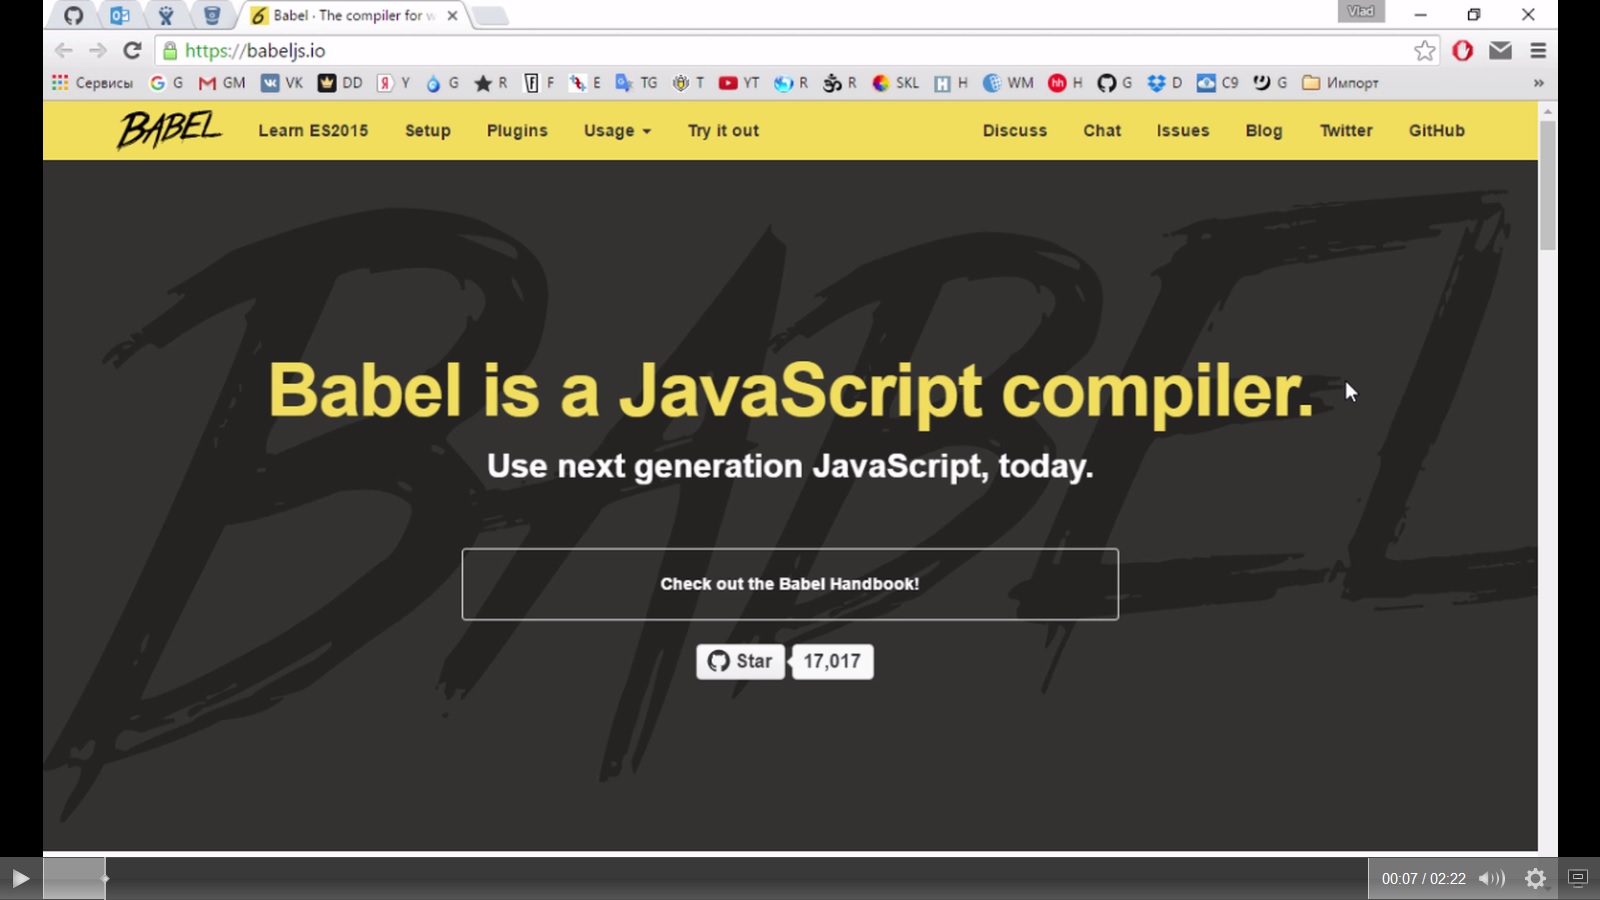Open the Chat link

point(1102,131)
